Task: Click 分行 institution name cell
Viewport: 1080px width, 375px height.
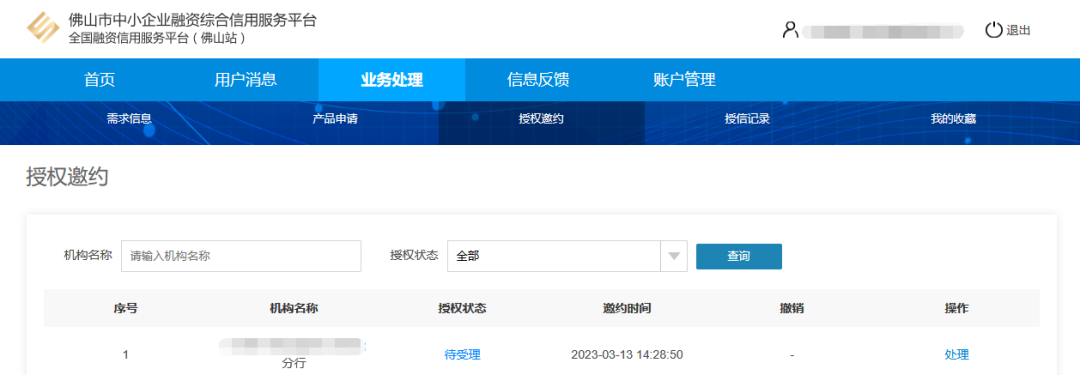Action: (293, 354)
